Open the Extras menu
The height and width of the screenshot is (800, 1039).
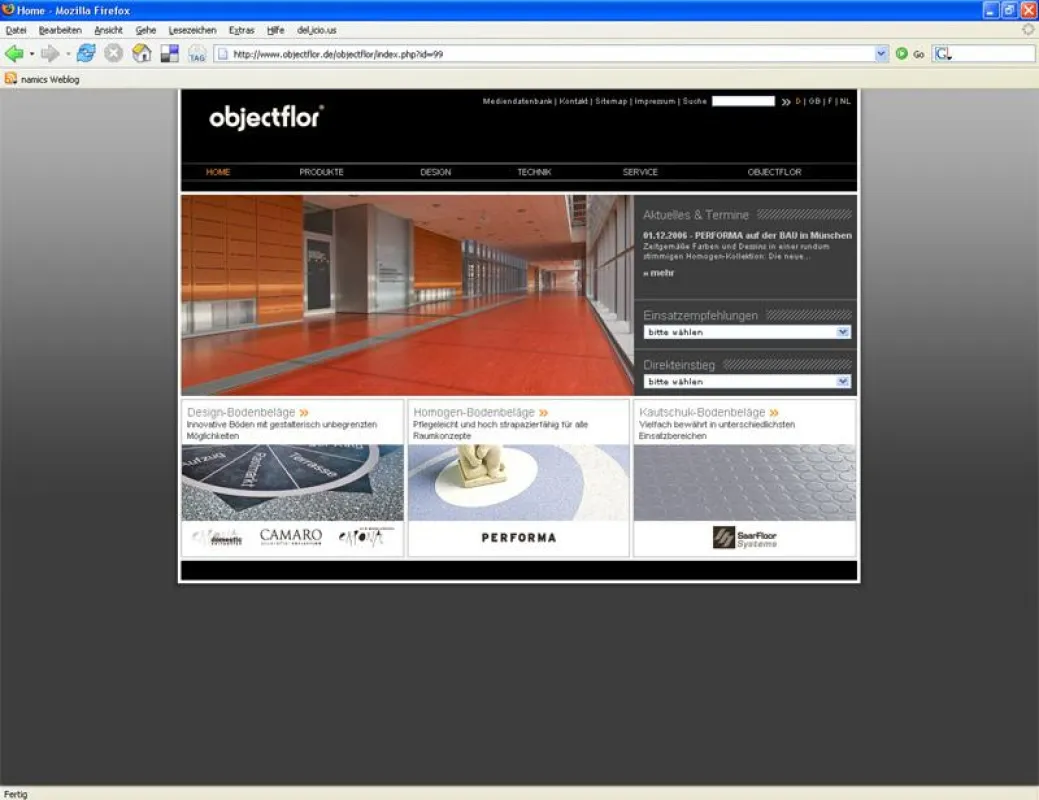pos(241,30)
